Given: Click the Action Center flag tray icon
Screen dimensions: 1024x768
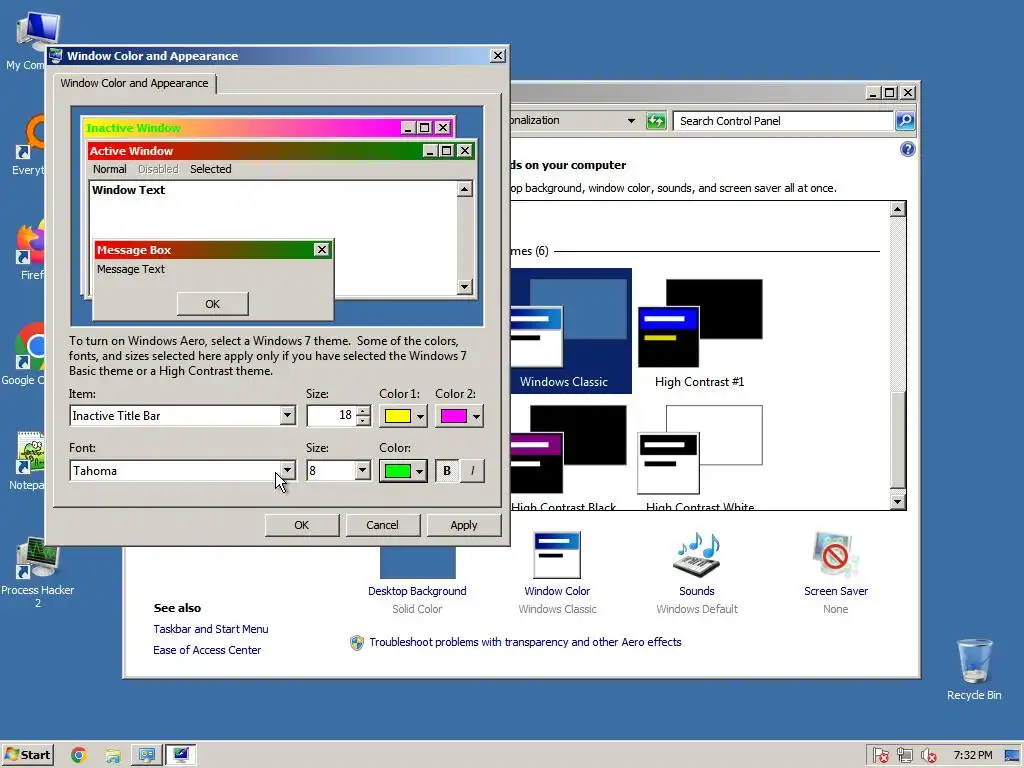Looking at the screenshot, I should coord(880,755).
